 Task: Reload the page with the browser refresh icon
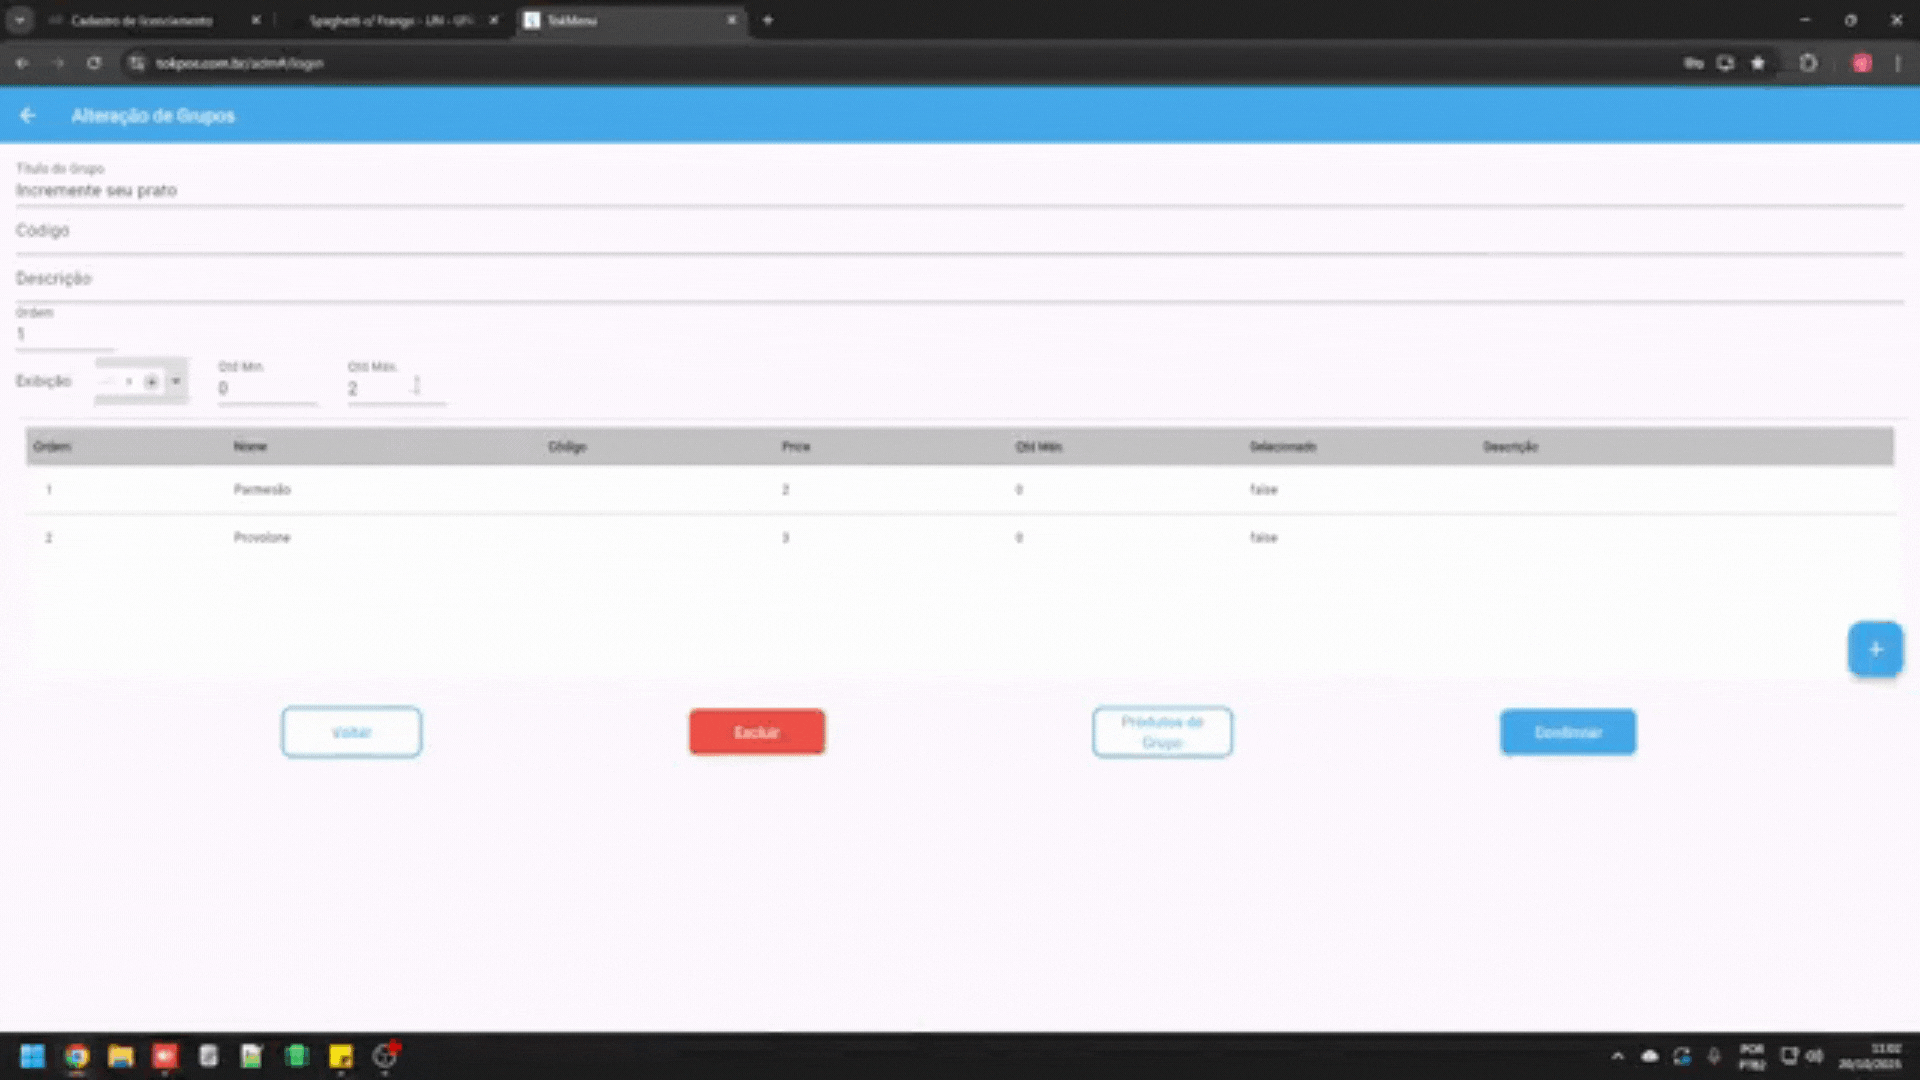94,63
